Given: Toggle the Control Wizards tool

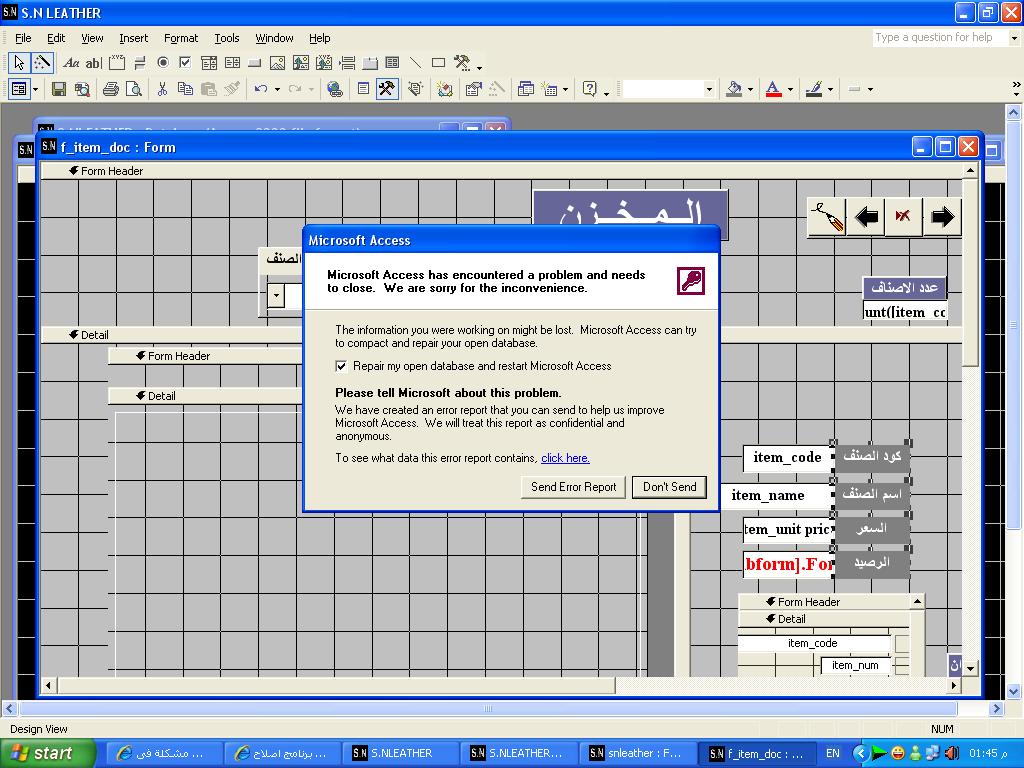Looking at the screenshot, I should pos(42,63).
